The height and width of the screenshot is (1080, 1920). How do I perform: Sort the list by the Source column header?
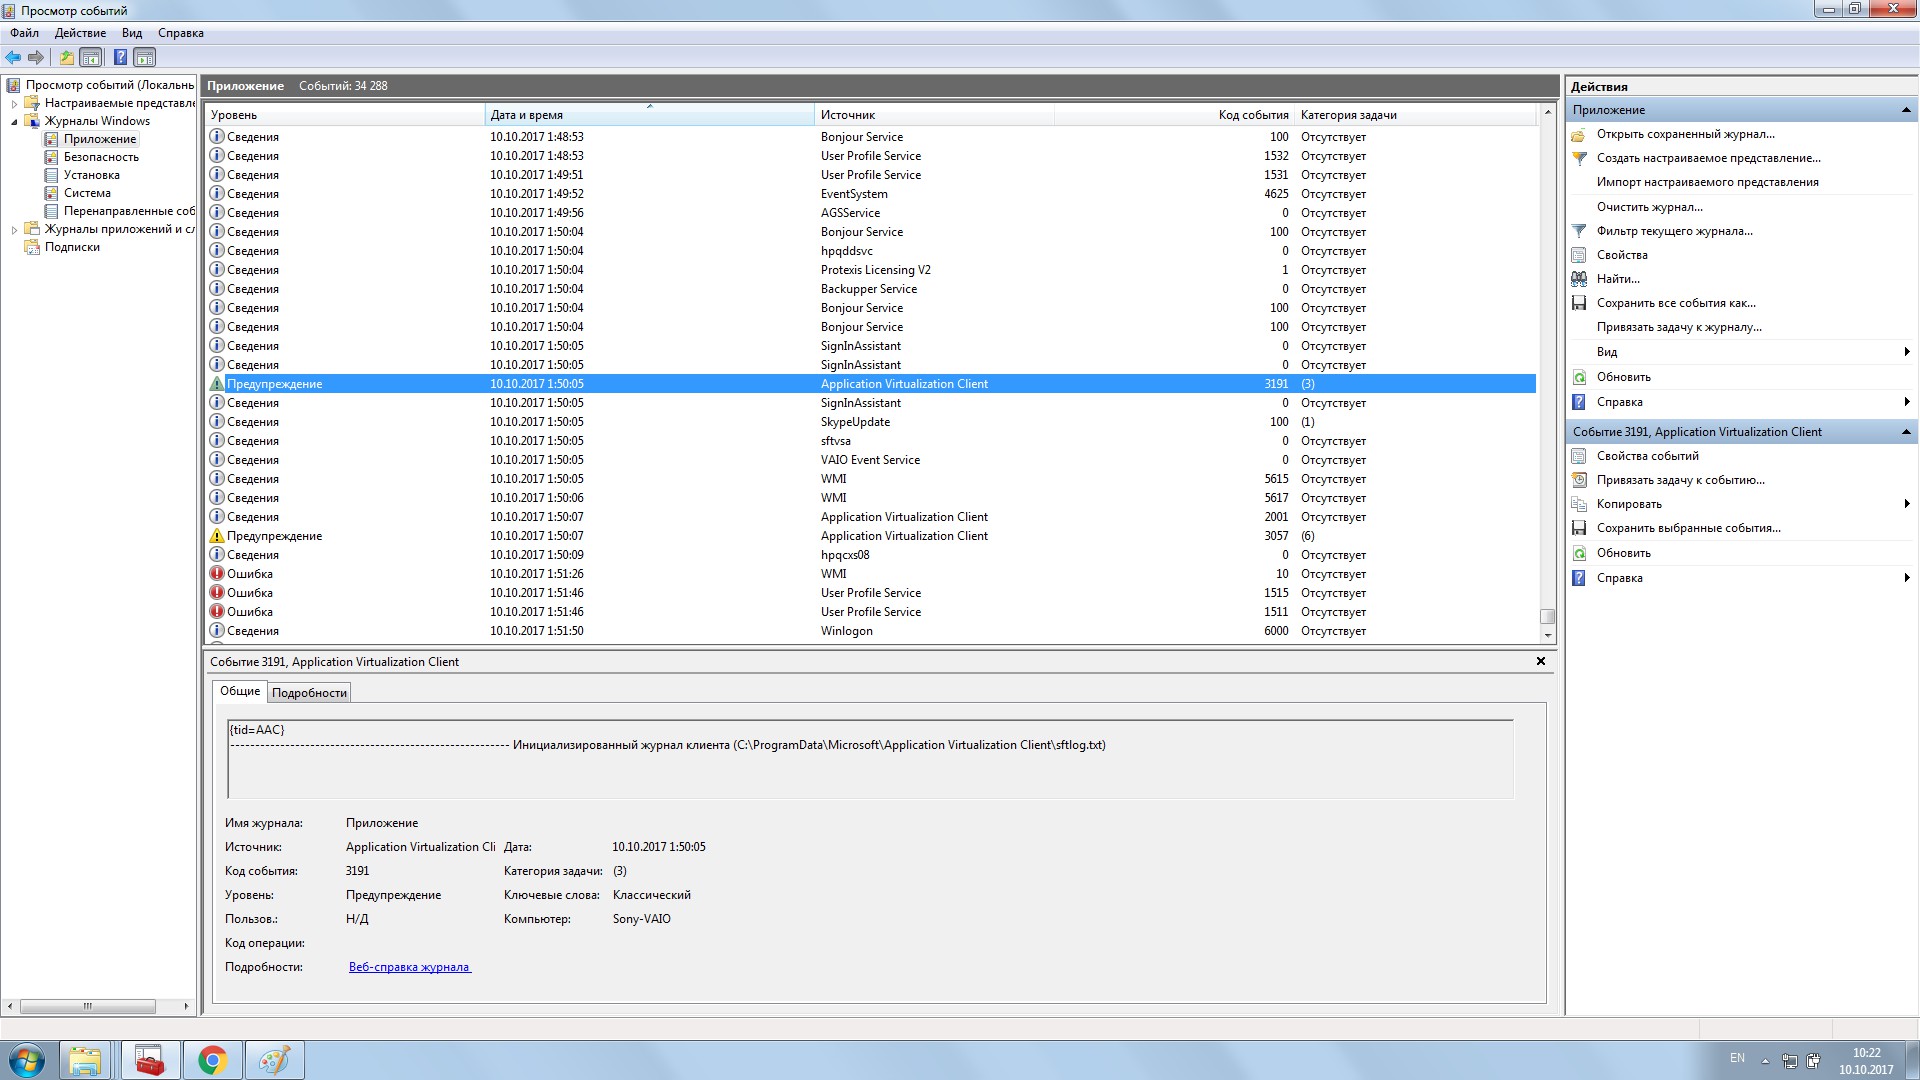(847, 115)
